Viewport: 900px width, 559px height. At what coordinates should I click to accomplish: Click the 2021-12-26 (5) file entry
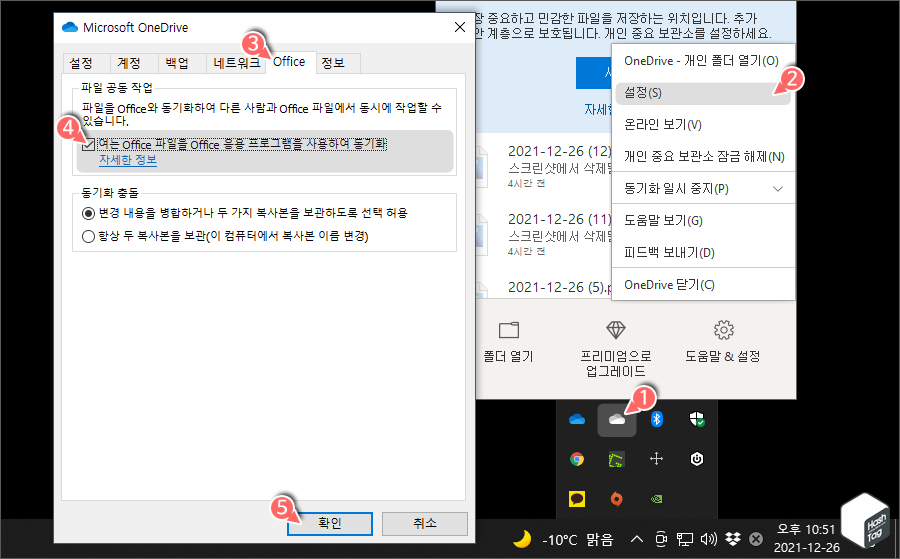coord(544,287)
